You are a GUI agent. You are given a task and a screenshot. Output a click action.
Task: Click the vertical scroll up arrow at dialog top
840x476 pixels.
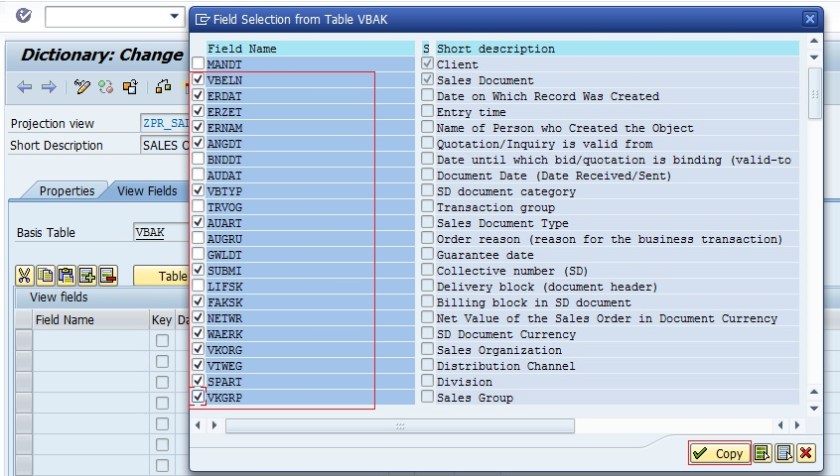point(814,41)
